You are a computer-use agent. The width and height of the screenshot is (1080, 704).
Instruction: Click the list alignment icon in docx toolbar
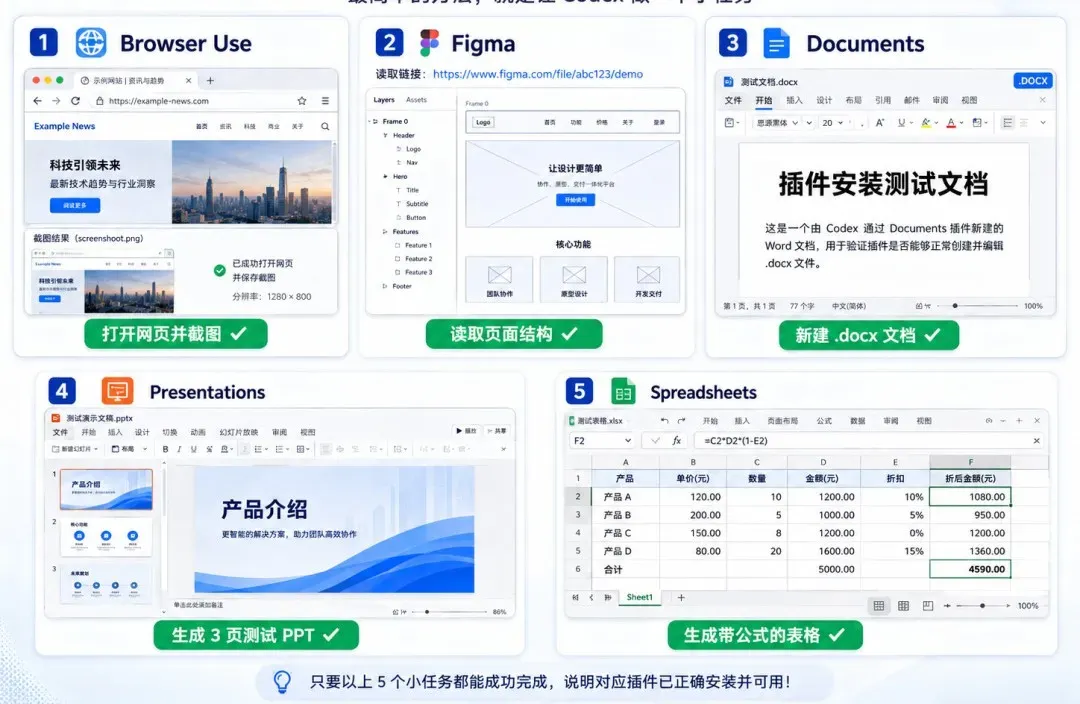tap(1008, 123)
